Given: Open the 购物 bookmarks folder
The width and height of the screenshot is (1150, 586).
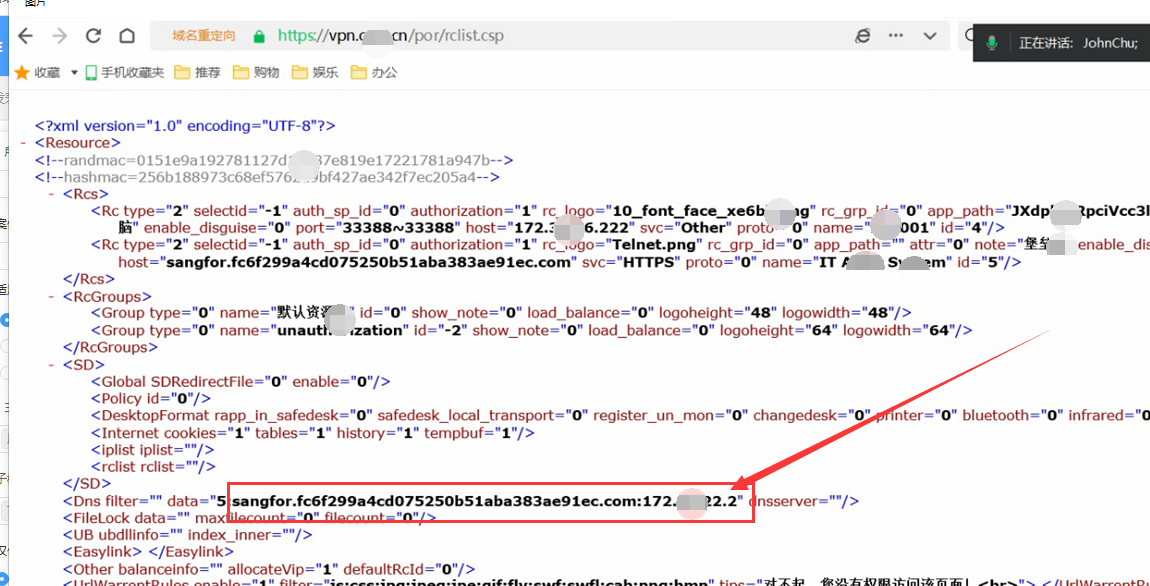Looking at the screenshot, I should [256, 72].
